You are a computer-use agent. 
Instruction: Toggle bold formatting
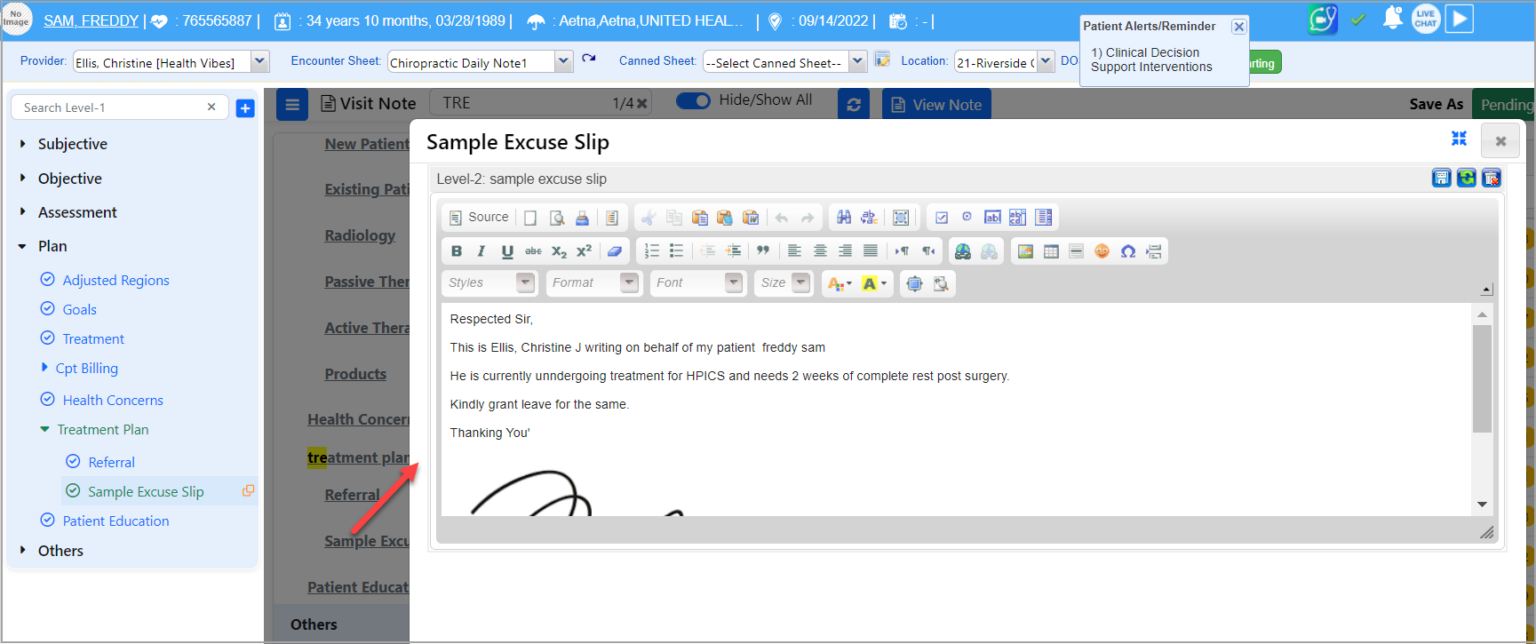point(456,250)
